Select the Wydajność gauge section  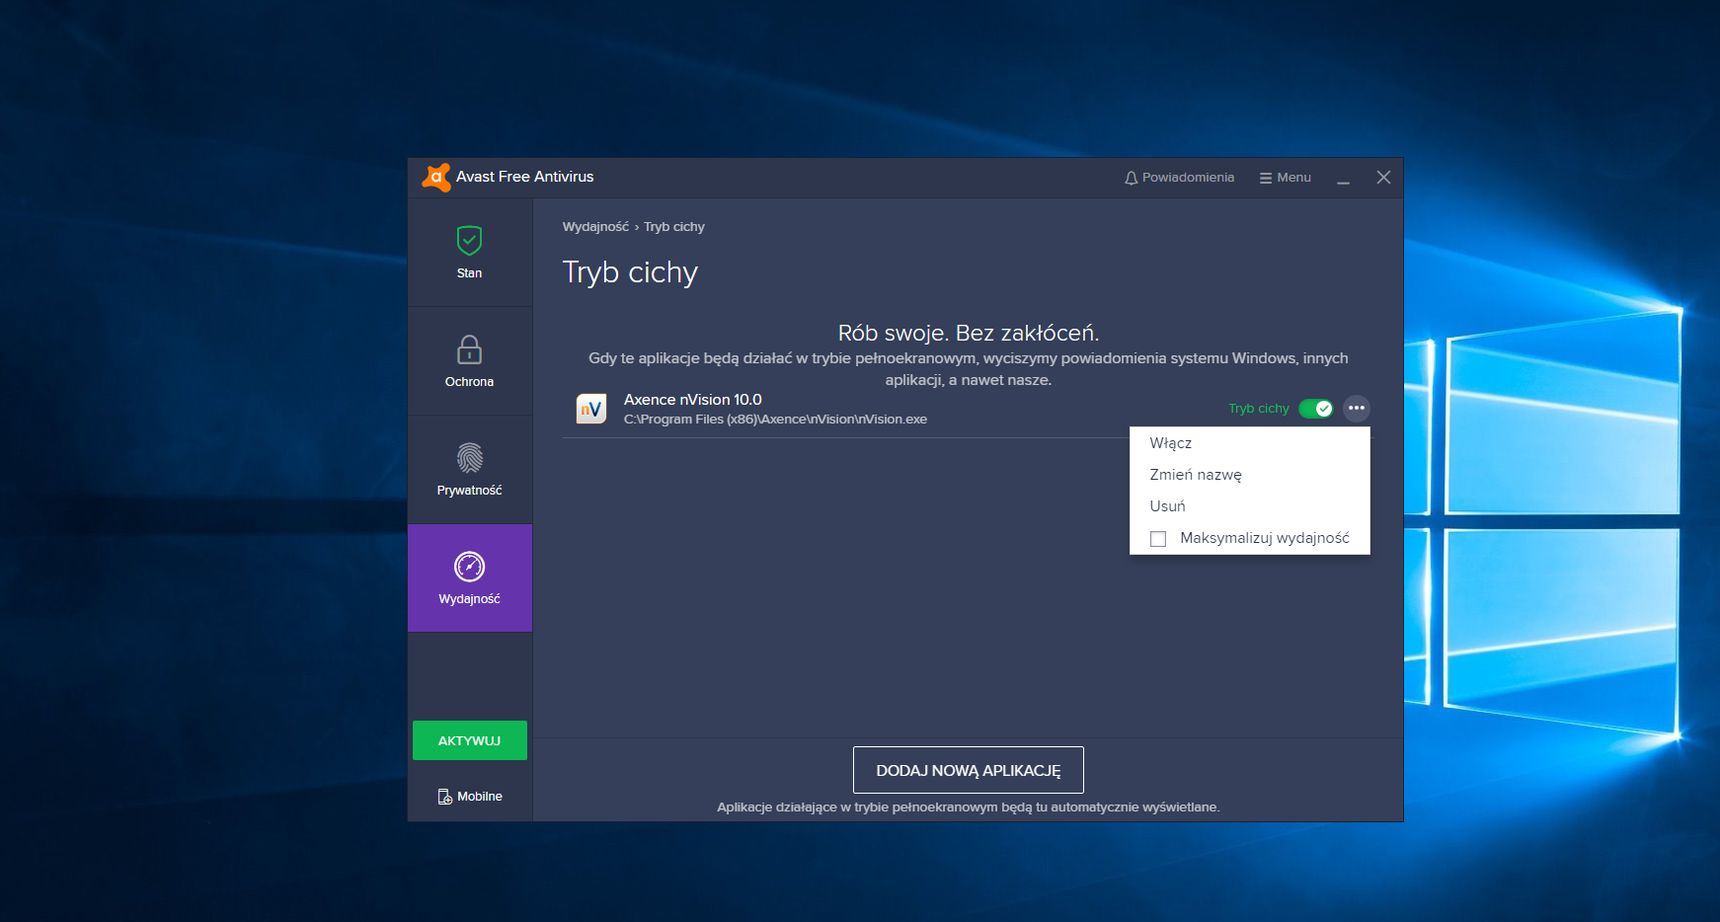pyautogui.click(x=469, y=578)
